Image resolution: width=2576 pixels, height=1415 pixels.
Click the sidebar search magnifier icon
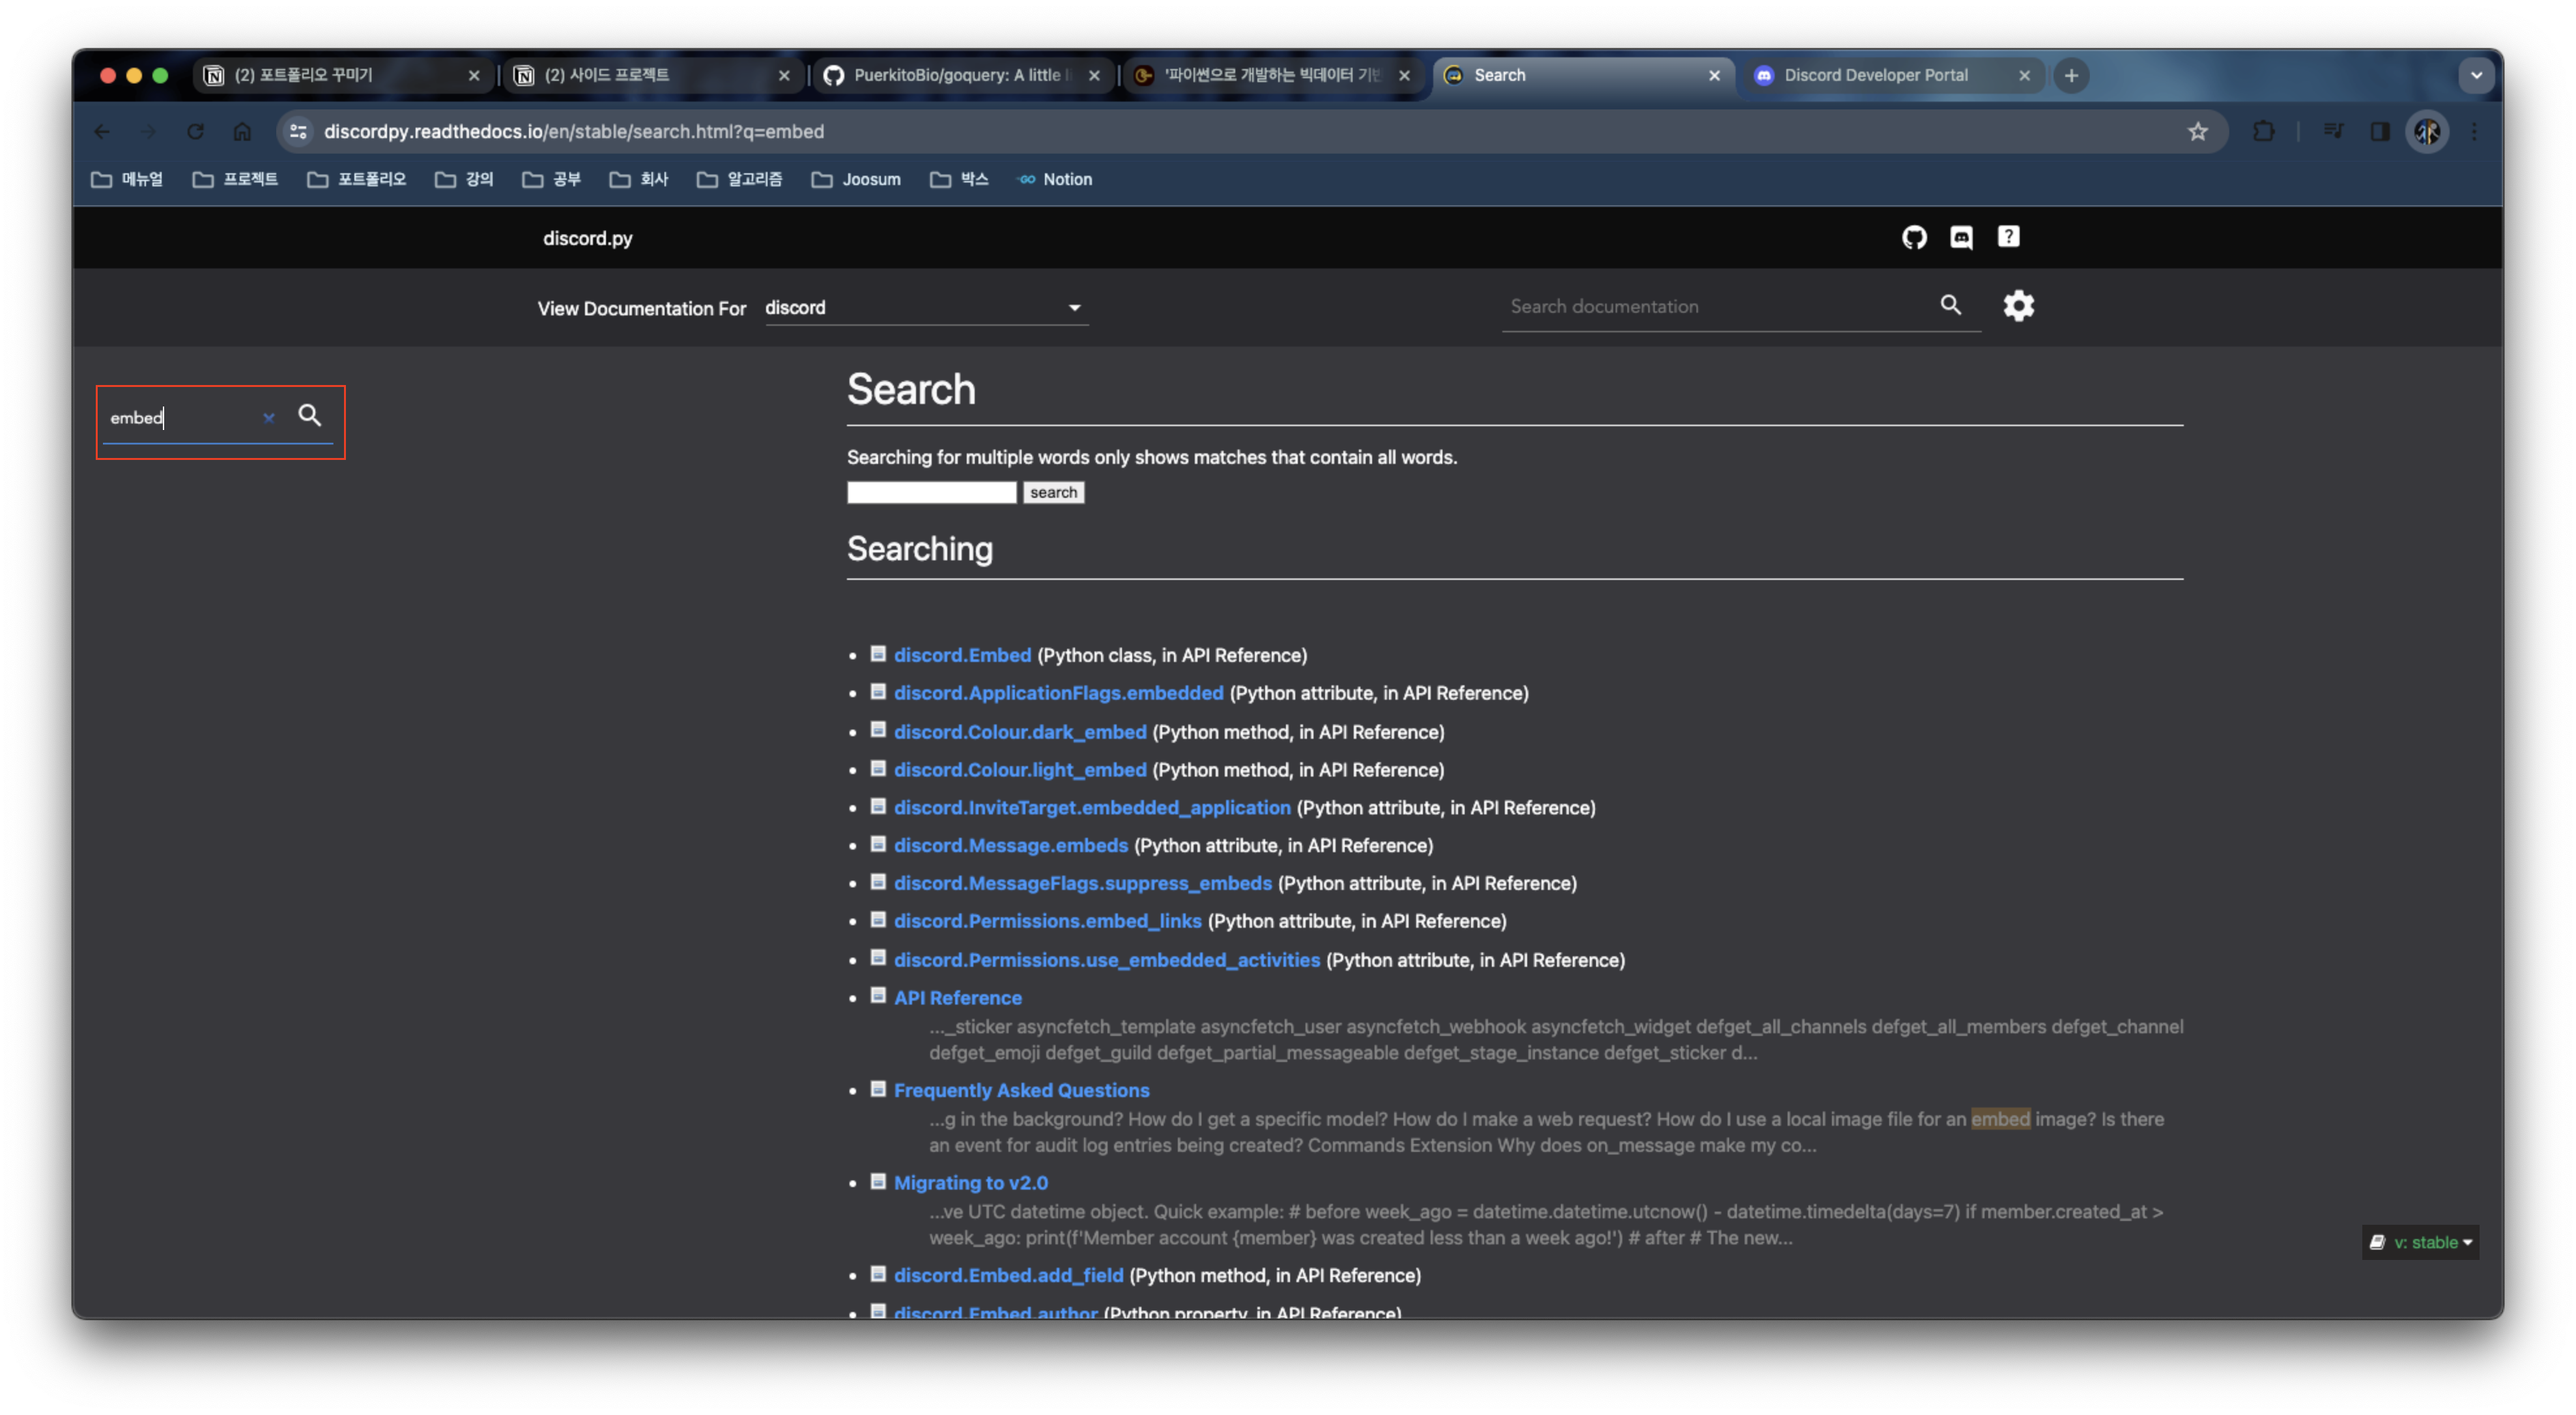click(x=310, y=415)
